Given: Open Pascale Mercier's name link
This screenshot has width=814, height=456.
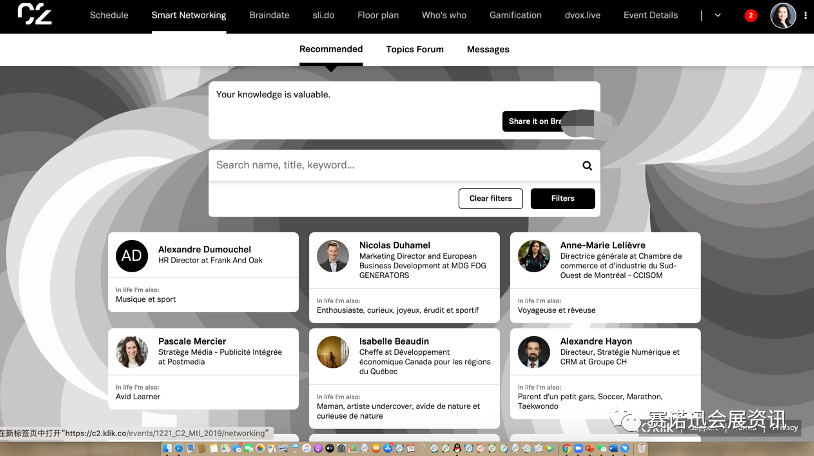Looking at the screenshot, I should click(x=192, y=341).
